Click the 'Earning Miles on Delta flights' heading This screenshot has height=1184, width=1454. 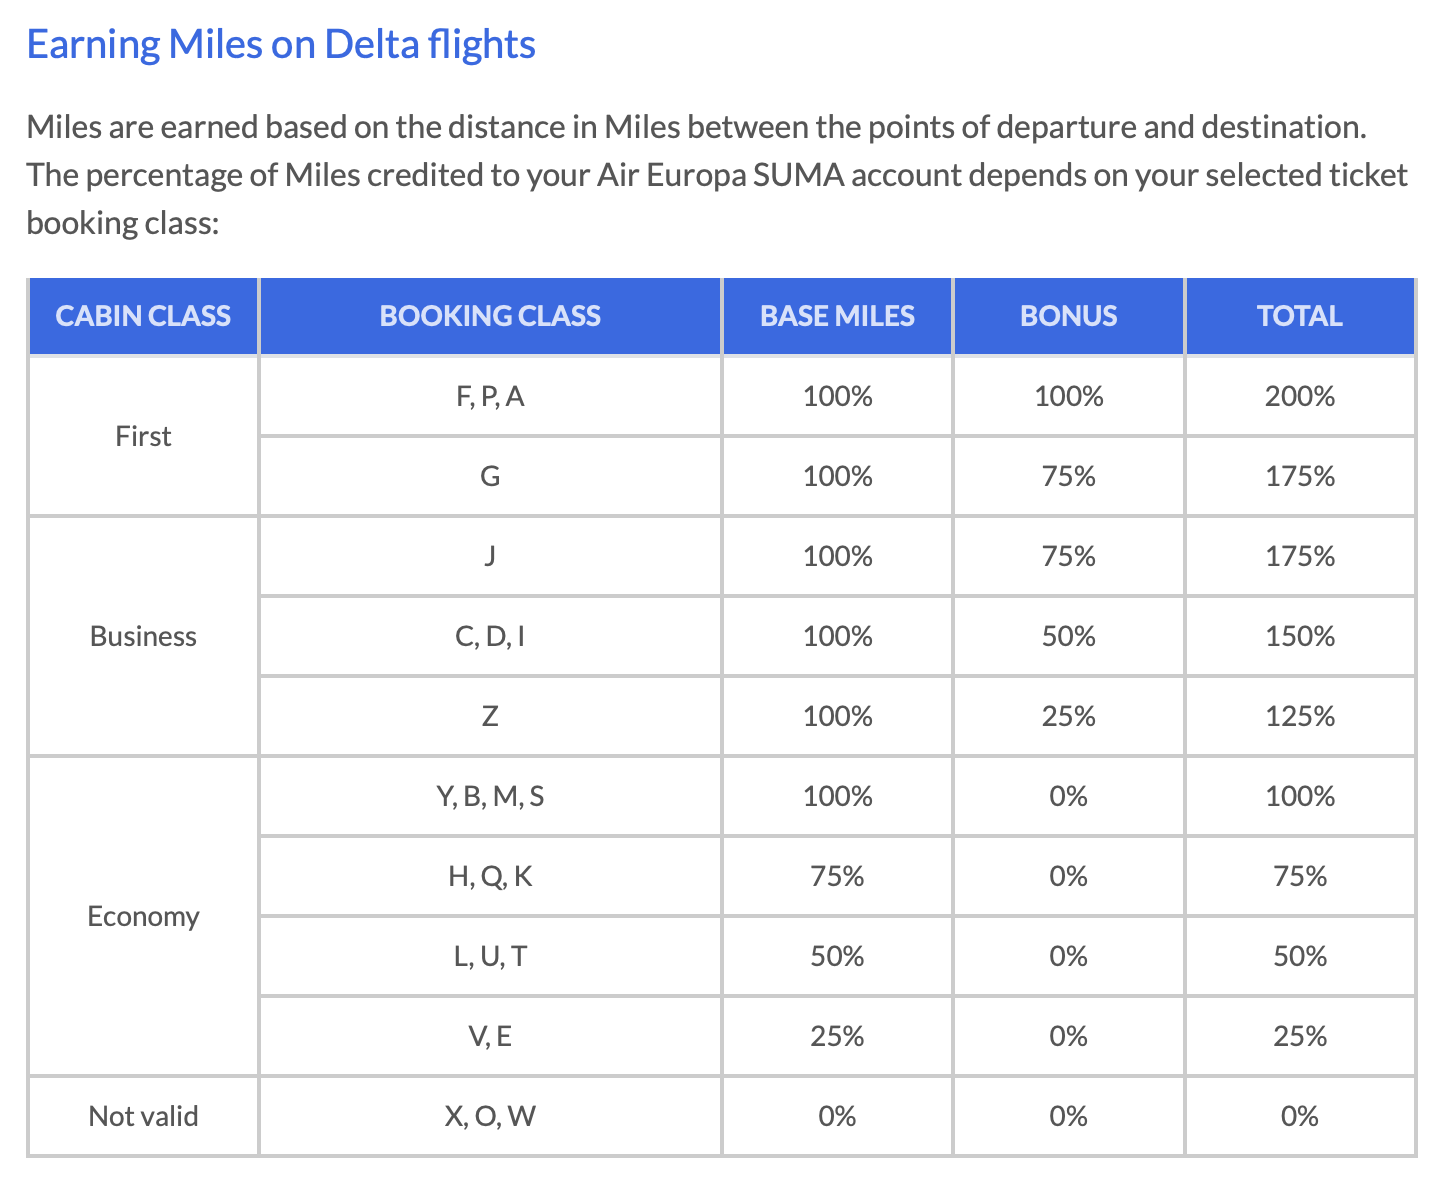[281, 45]
